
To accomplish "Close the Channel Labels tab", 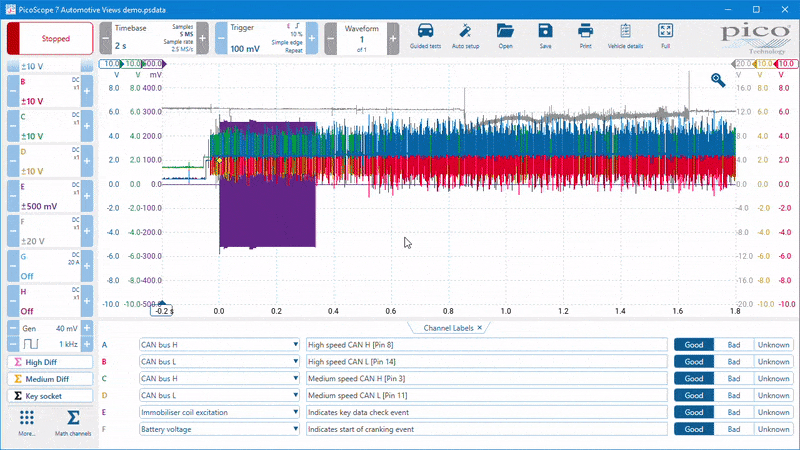I will click(x=480, y=328).
